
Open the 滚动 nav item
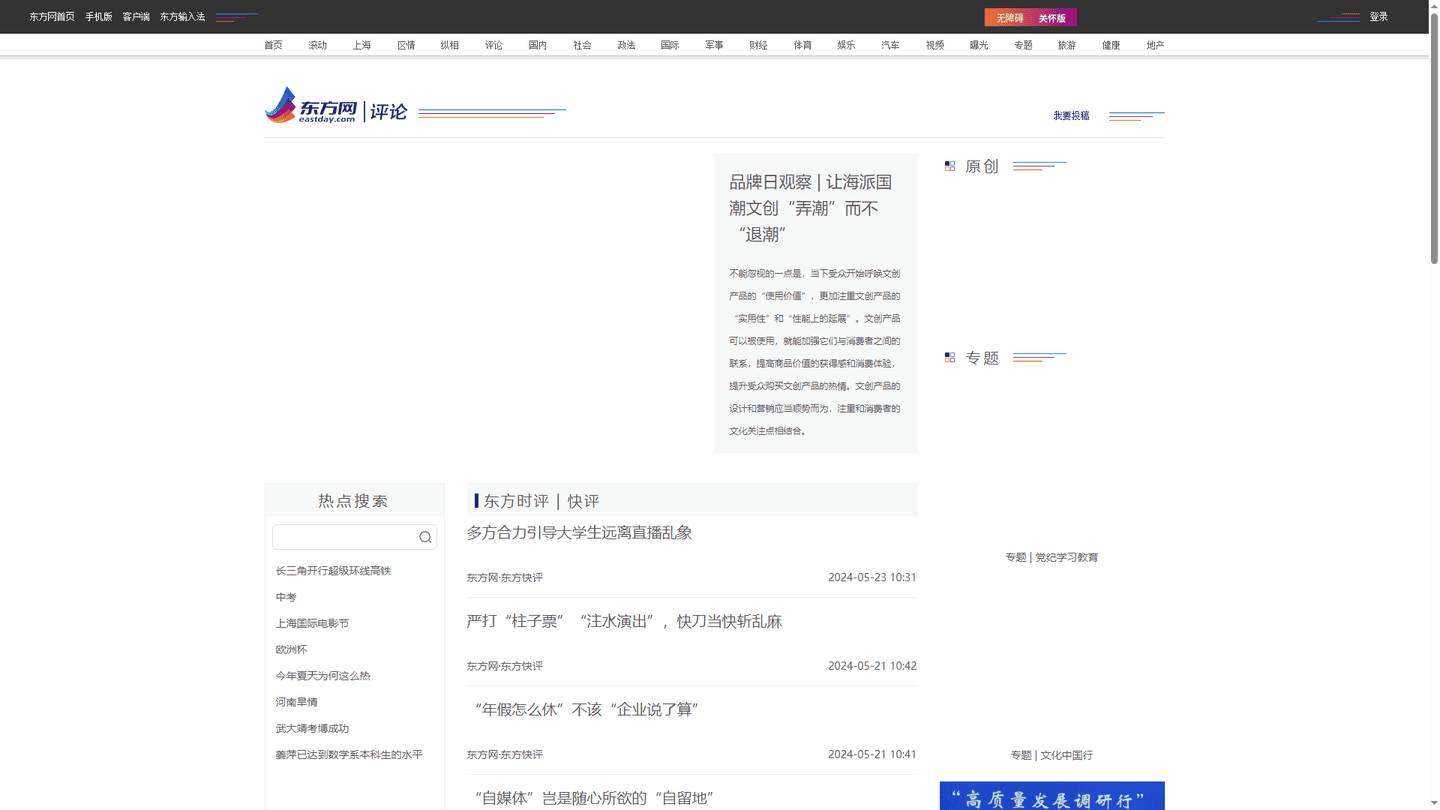click(x=318, y=45)
